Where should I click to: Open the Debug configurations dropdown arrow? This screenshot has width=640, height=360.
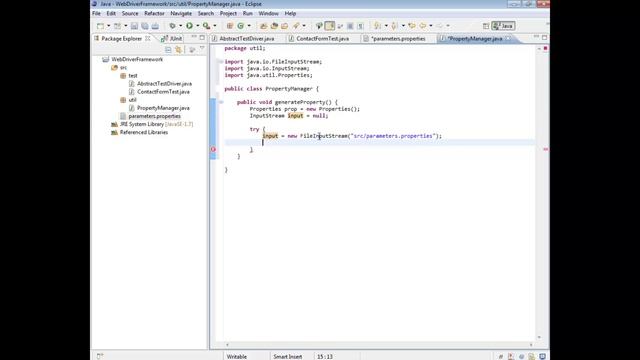180,26
